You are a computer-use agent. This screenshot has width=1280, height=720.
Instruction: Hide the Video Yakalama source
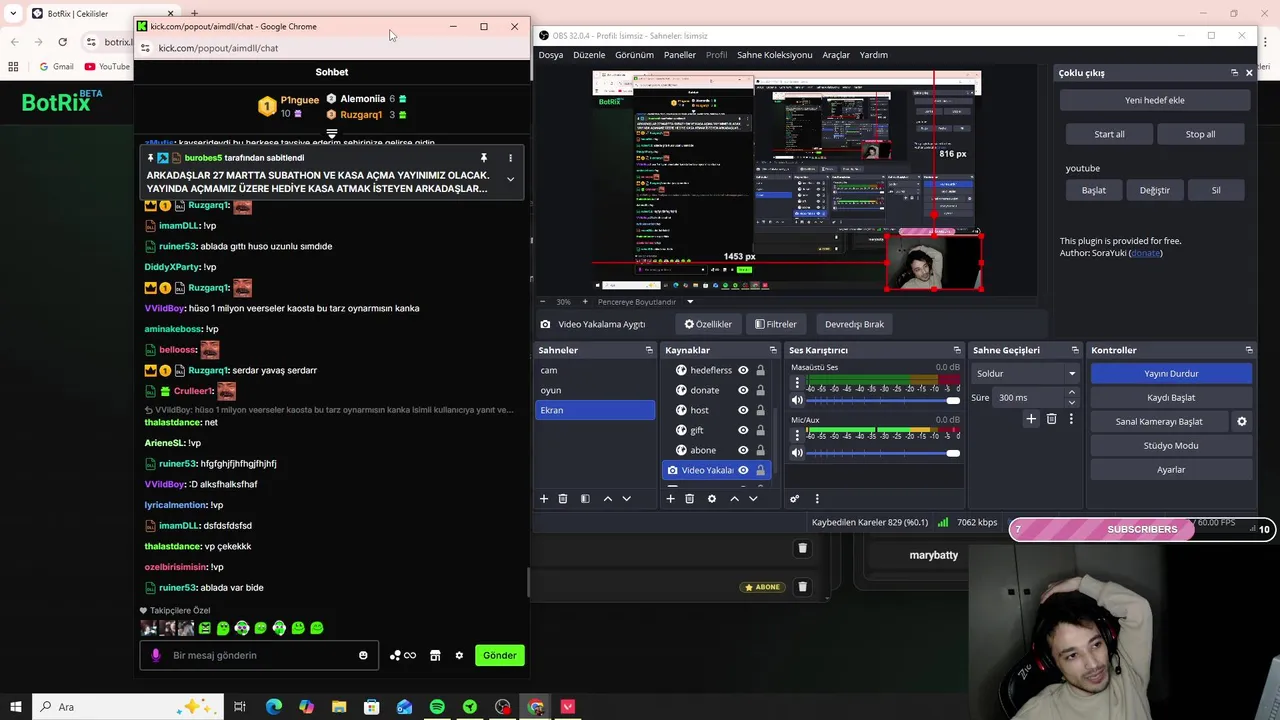pos(743,470)
